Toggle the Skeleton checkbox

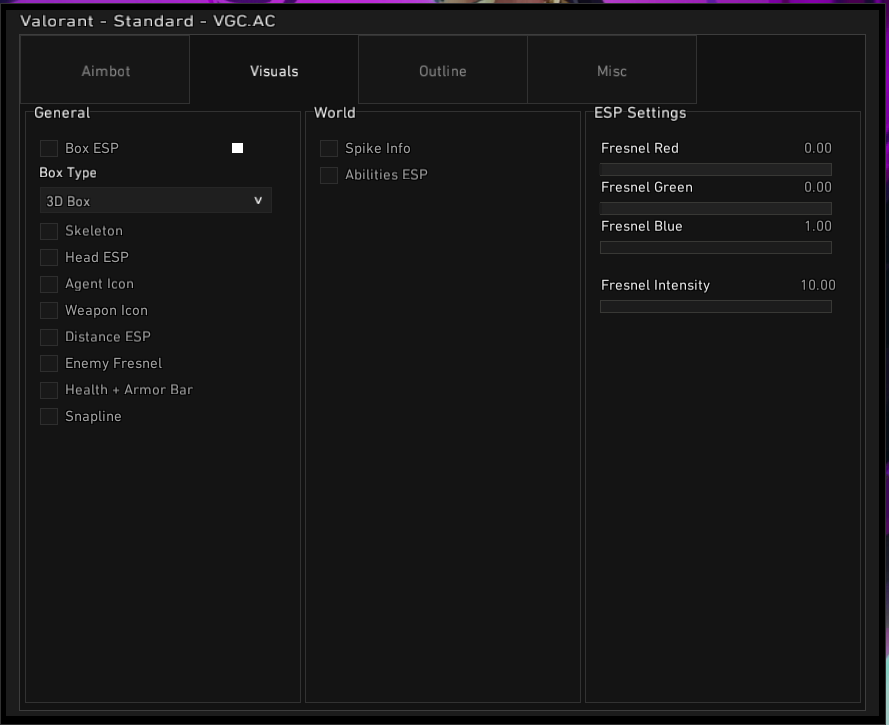click(49, 231)
